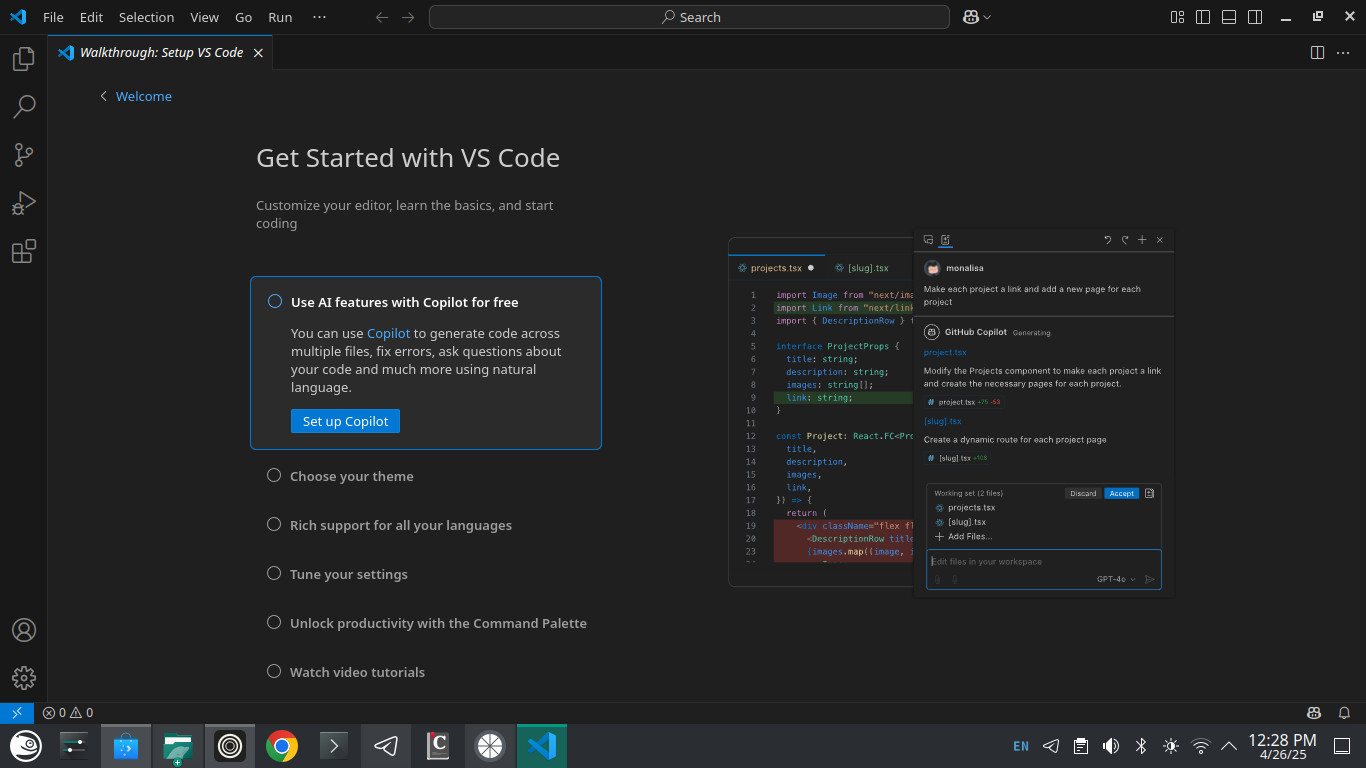
Task: Open the Run and Debug view
Action: pyautogui.click(x=24, y=203)
